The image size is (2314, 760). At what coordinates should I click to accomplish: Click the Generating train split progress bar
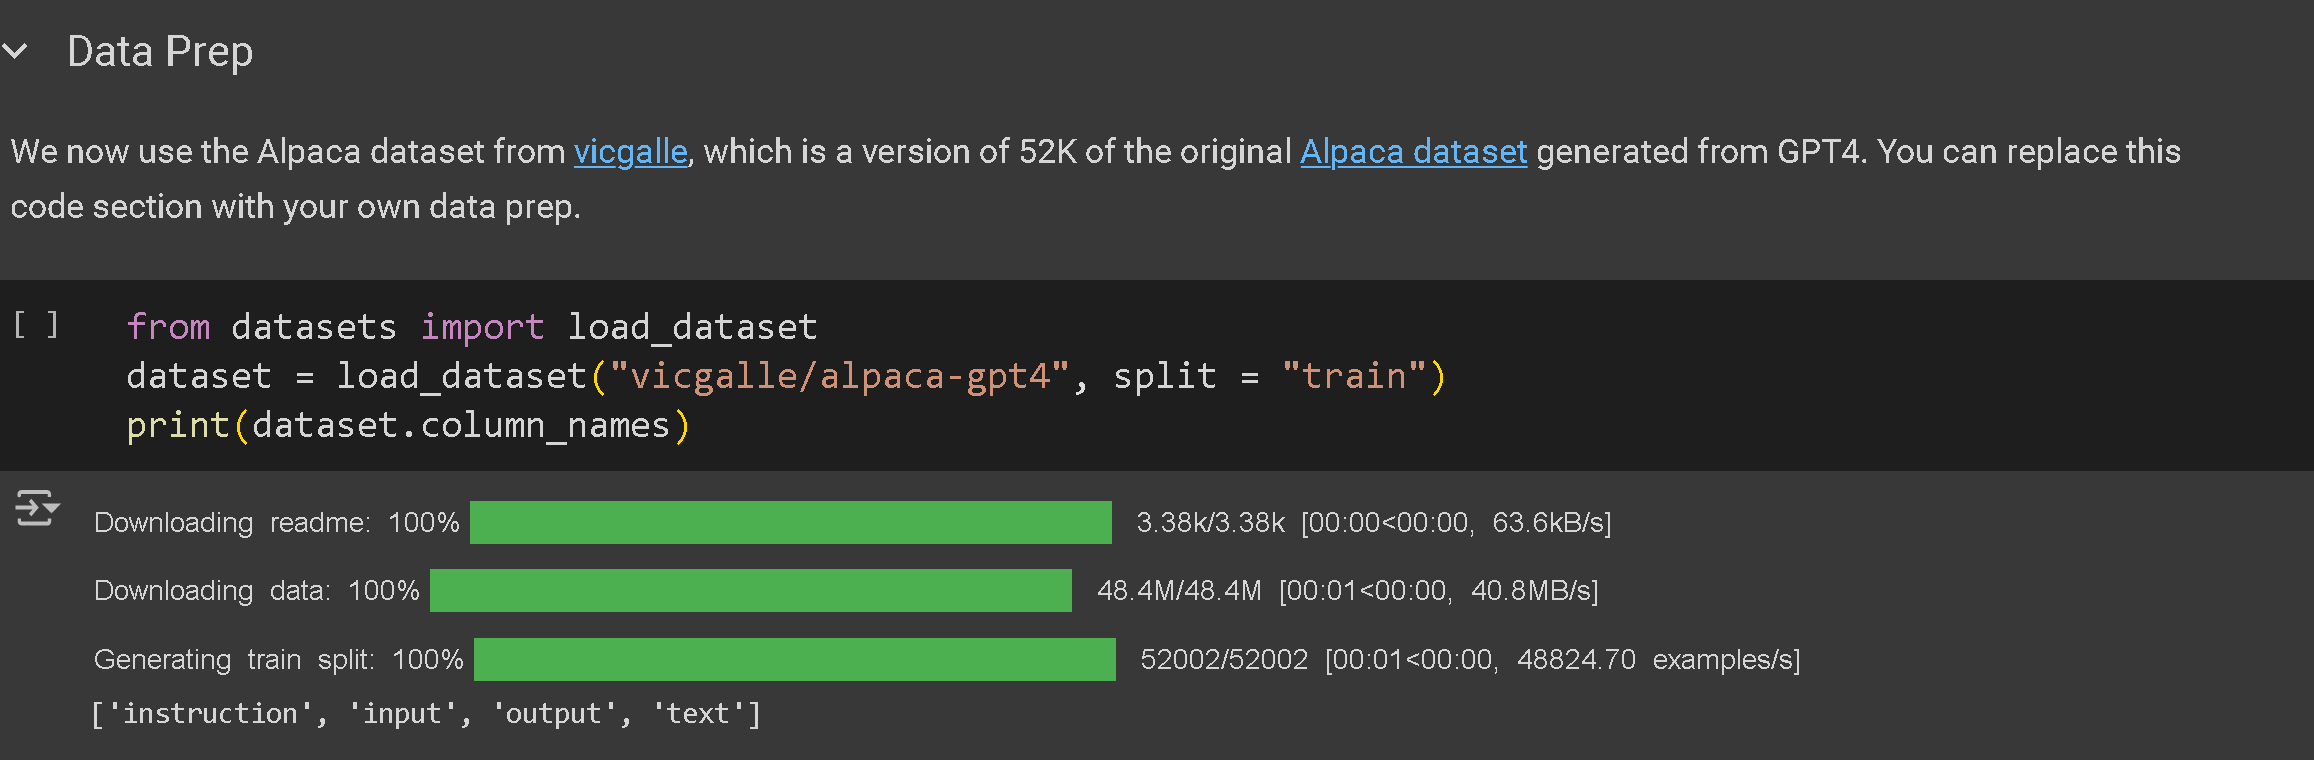point(794,659)
